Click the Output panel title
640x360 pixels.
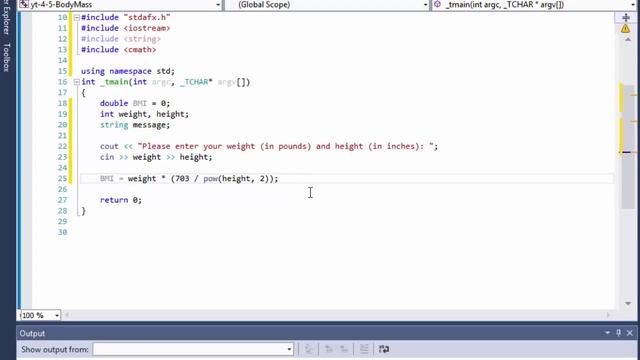[x=32, y=333]
